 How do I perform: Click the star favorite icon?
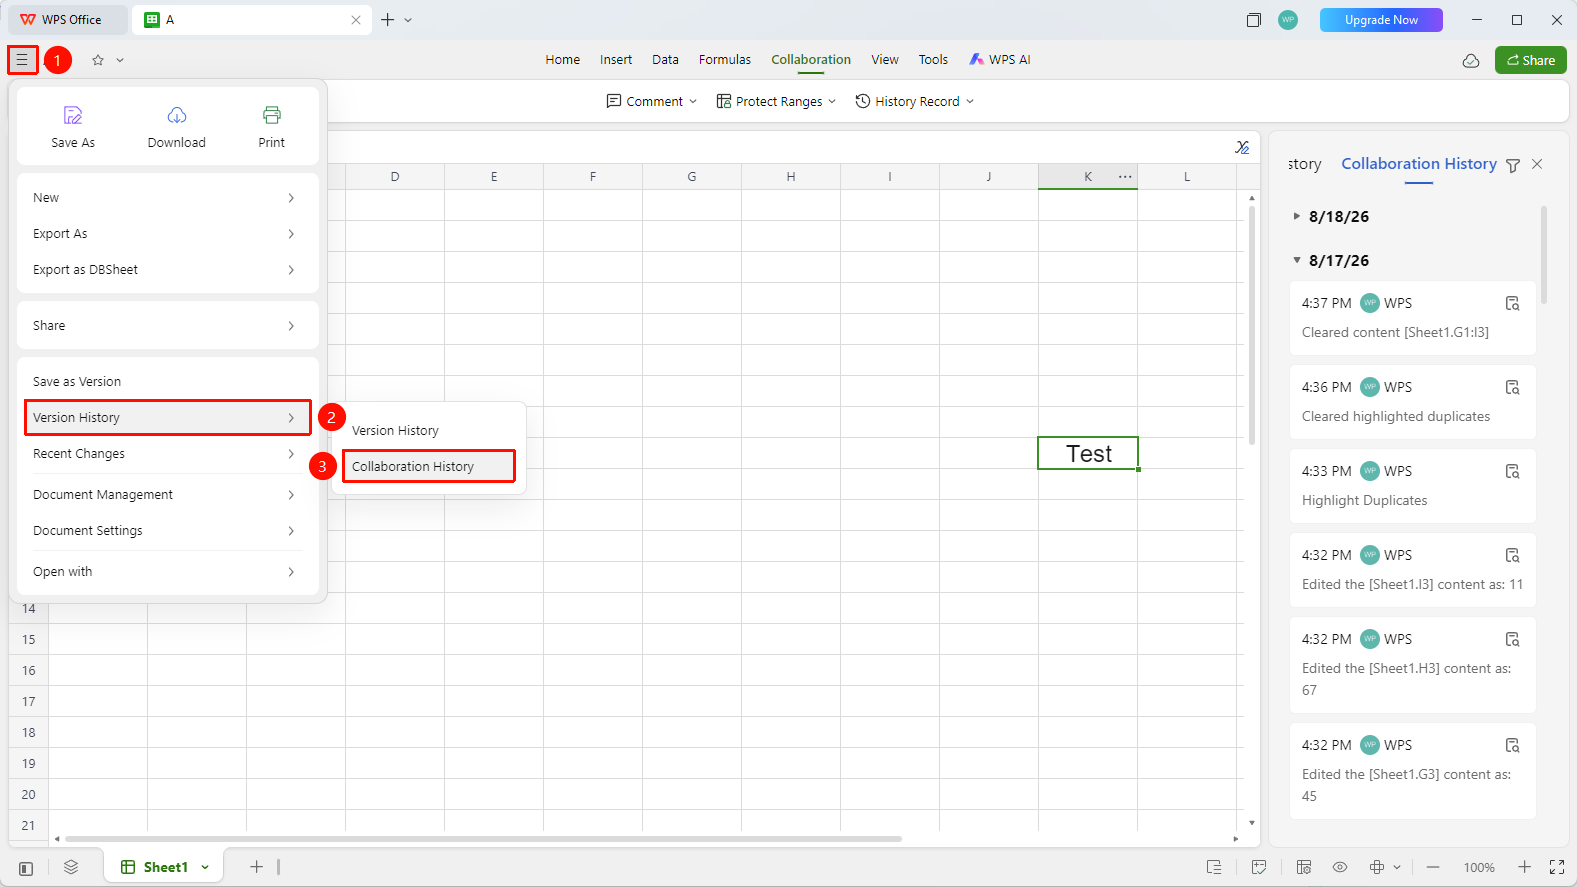pyautogui.click(x=98, y=60)
